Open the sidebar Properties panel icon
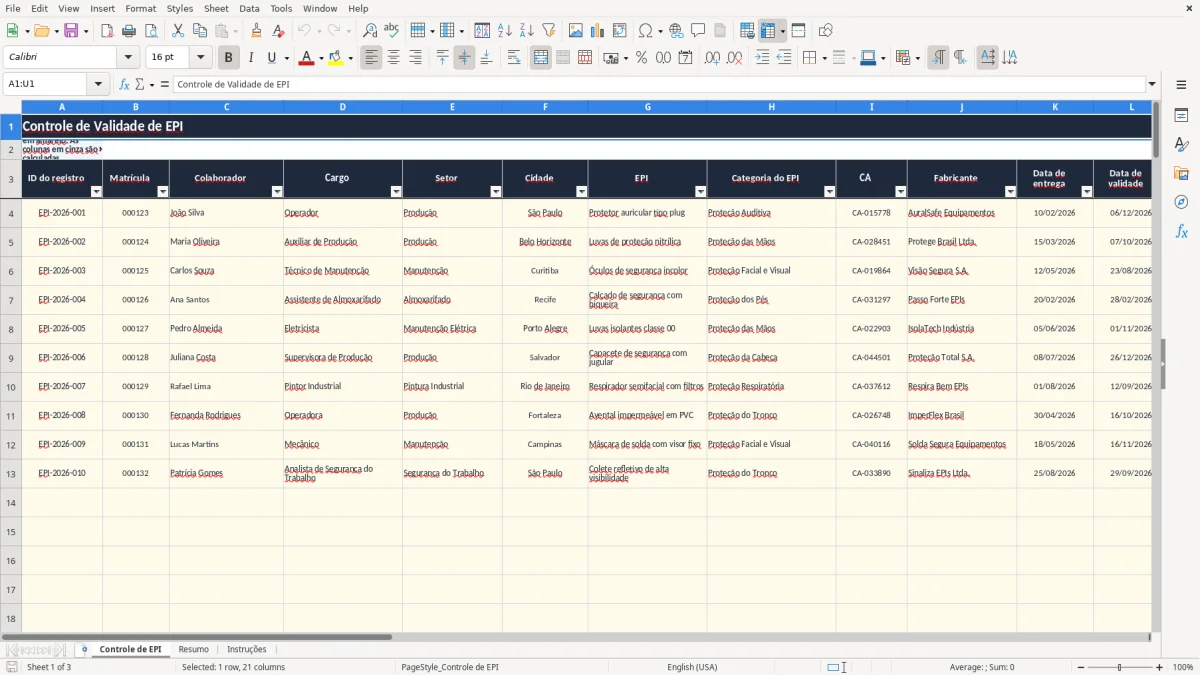 coord(1181,116)
